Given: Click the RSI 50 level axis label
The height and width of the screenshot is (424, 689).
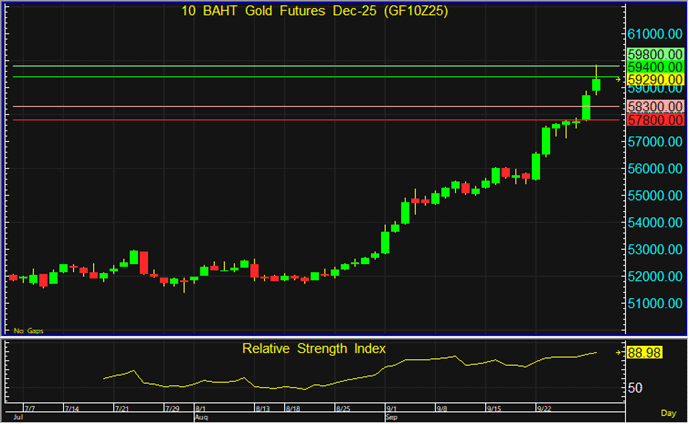Looking at the screenshot, I should 635,387.
